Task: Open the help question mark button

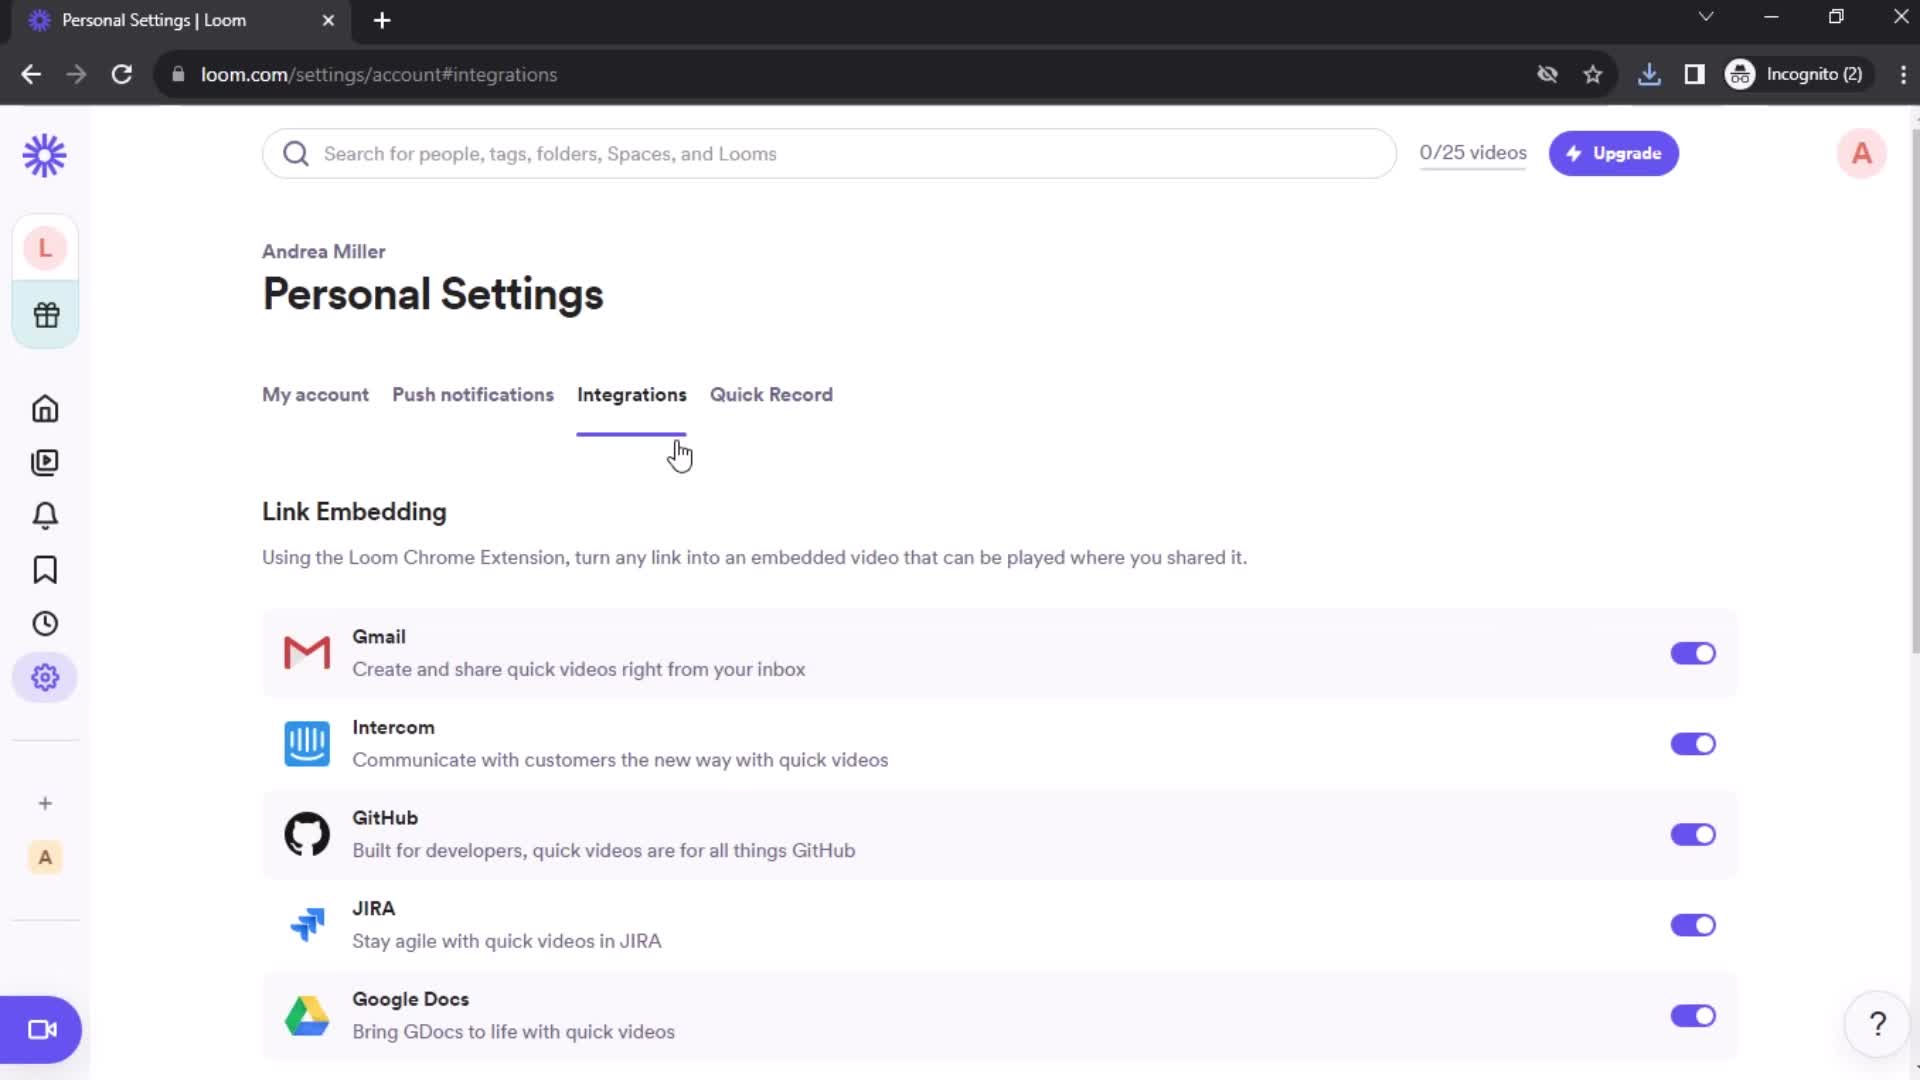Action: tap(1877, 1024)
